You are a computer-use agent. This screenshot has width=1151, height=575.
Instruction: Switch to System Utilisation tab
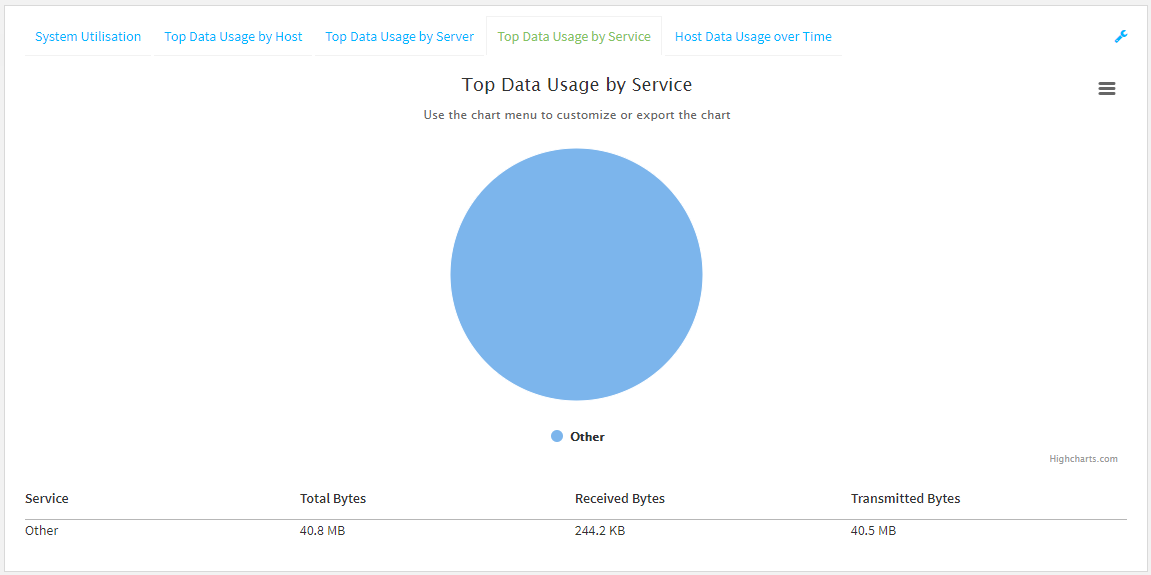[88, 37]
